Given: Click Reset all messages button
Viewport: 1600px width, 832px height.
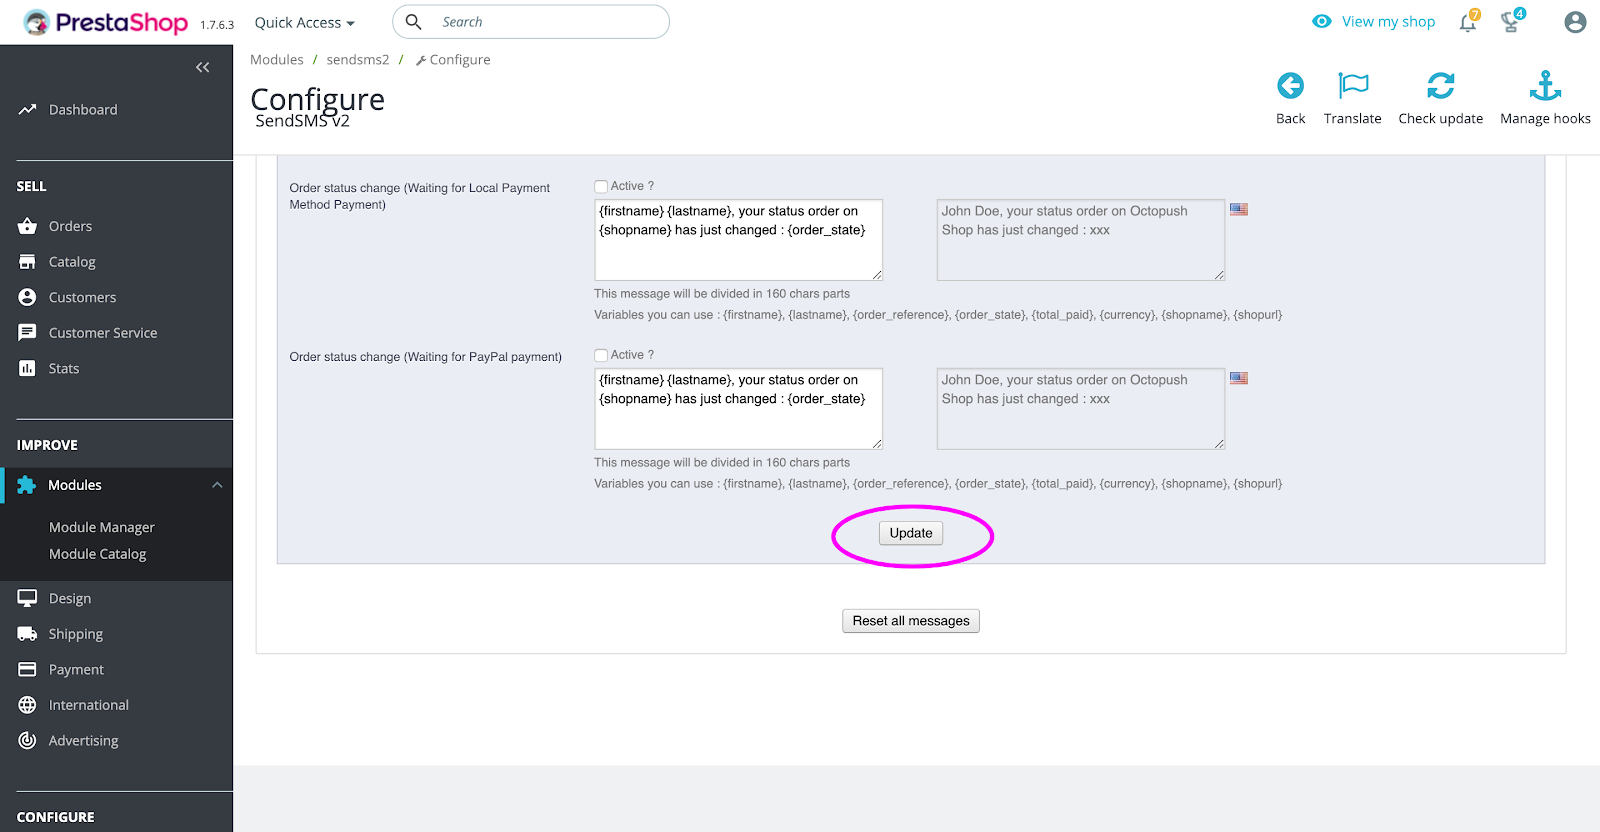Looking at the screenshot, I should pyautogui.click(x=911, y=621).
